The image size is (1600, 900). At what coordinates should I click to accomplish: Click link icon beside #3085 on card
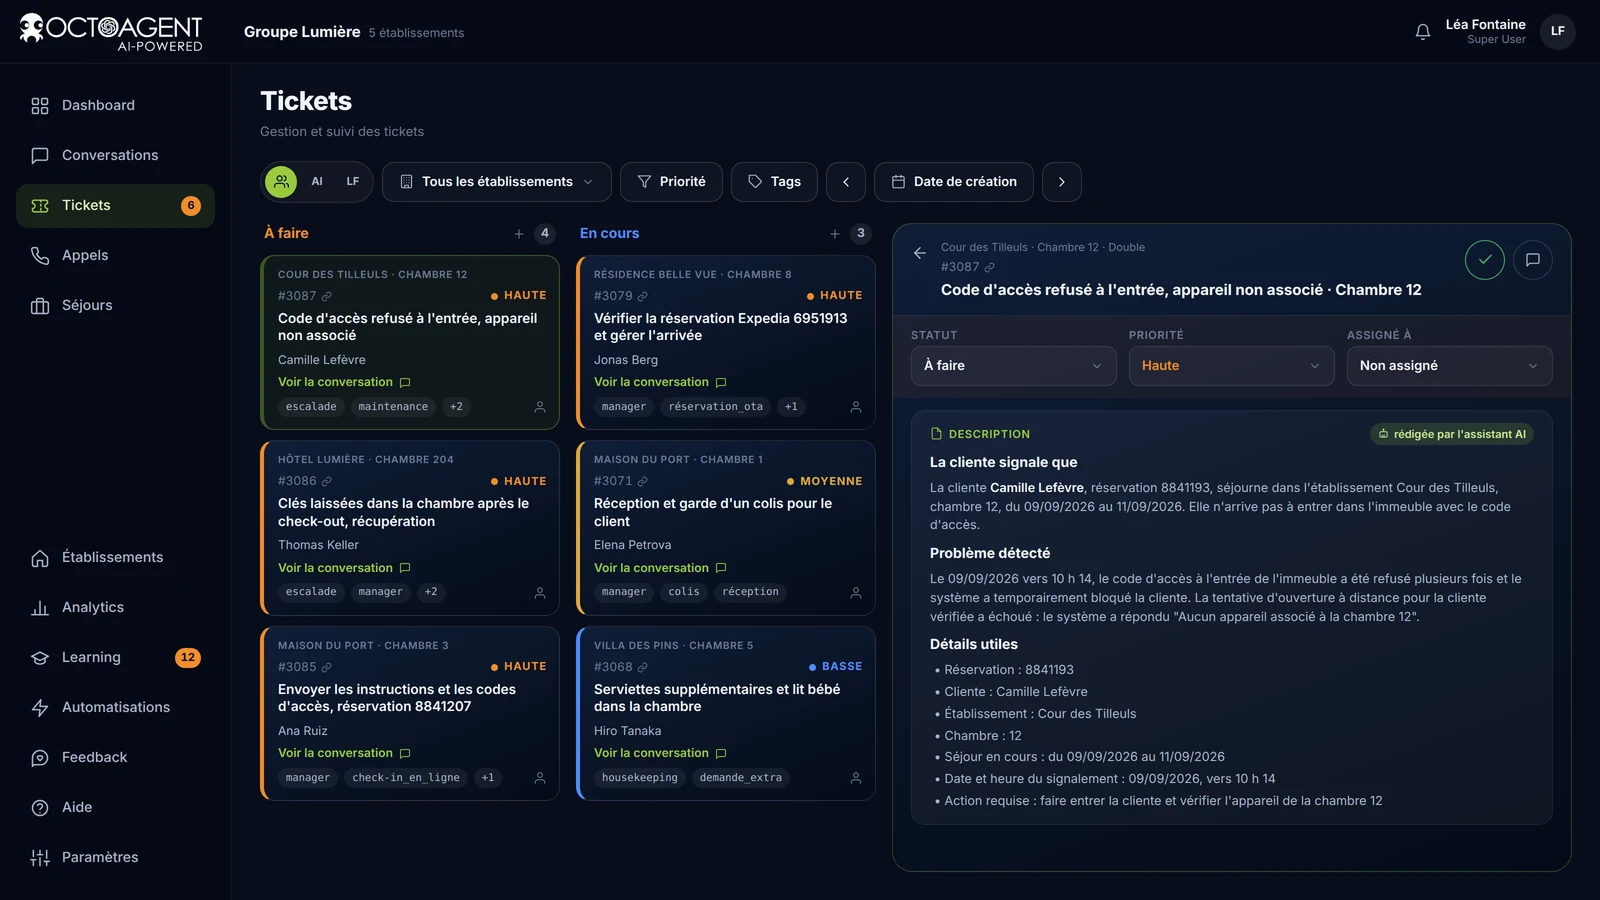click(x=327, y=667)
